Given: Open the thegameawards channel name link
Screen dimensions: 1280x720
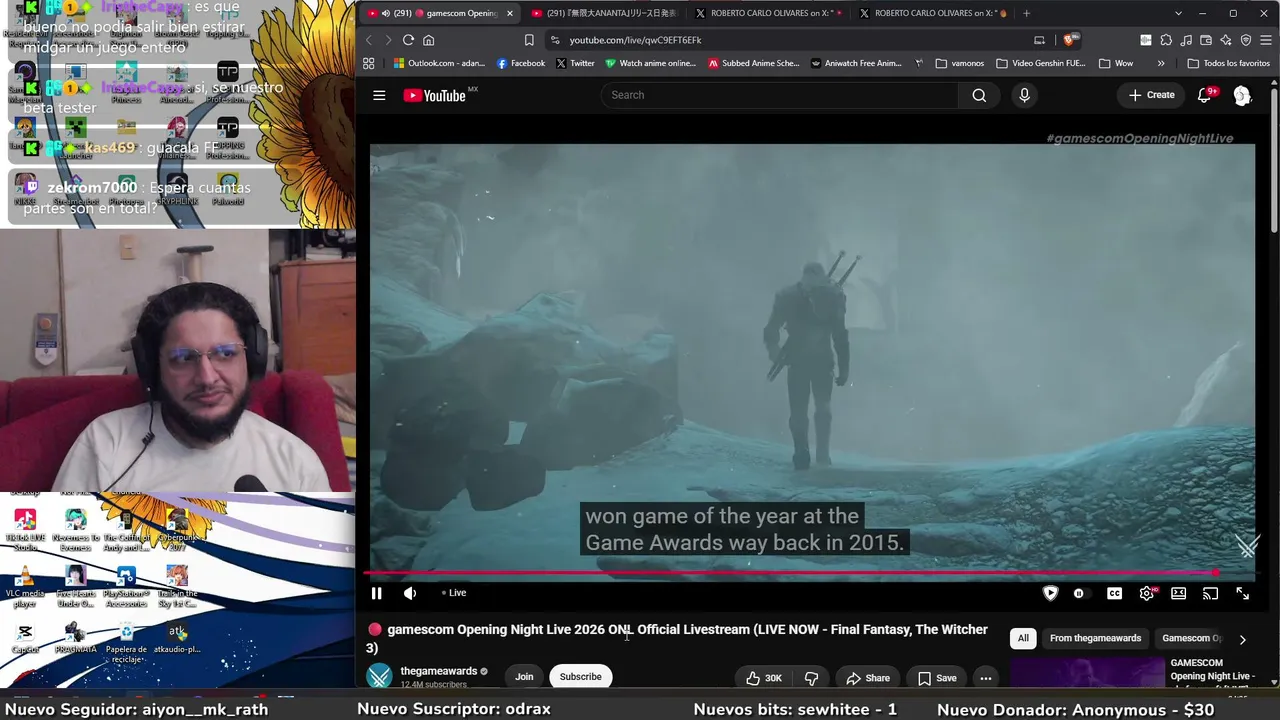Looking at the screenshot, I should click(439, 671).
